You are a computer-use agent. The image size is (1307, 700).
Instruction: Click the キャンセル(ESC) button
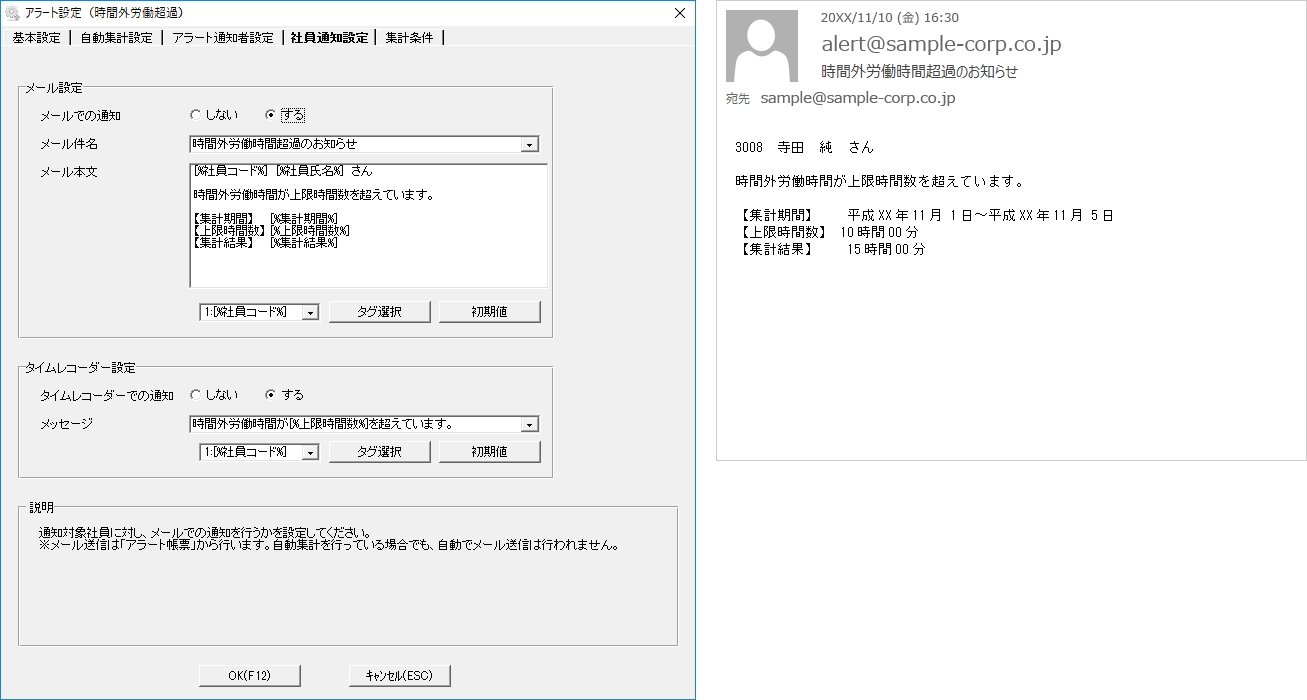click(x=399, y=676)
